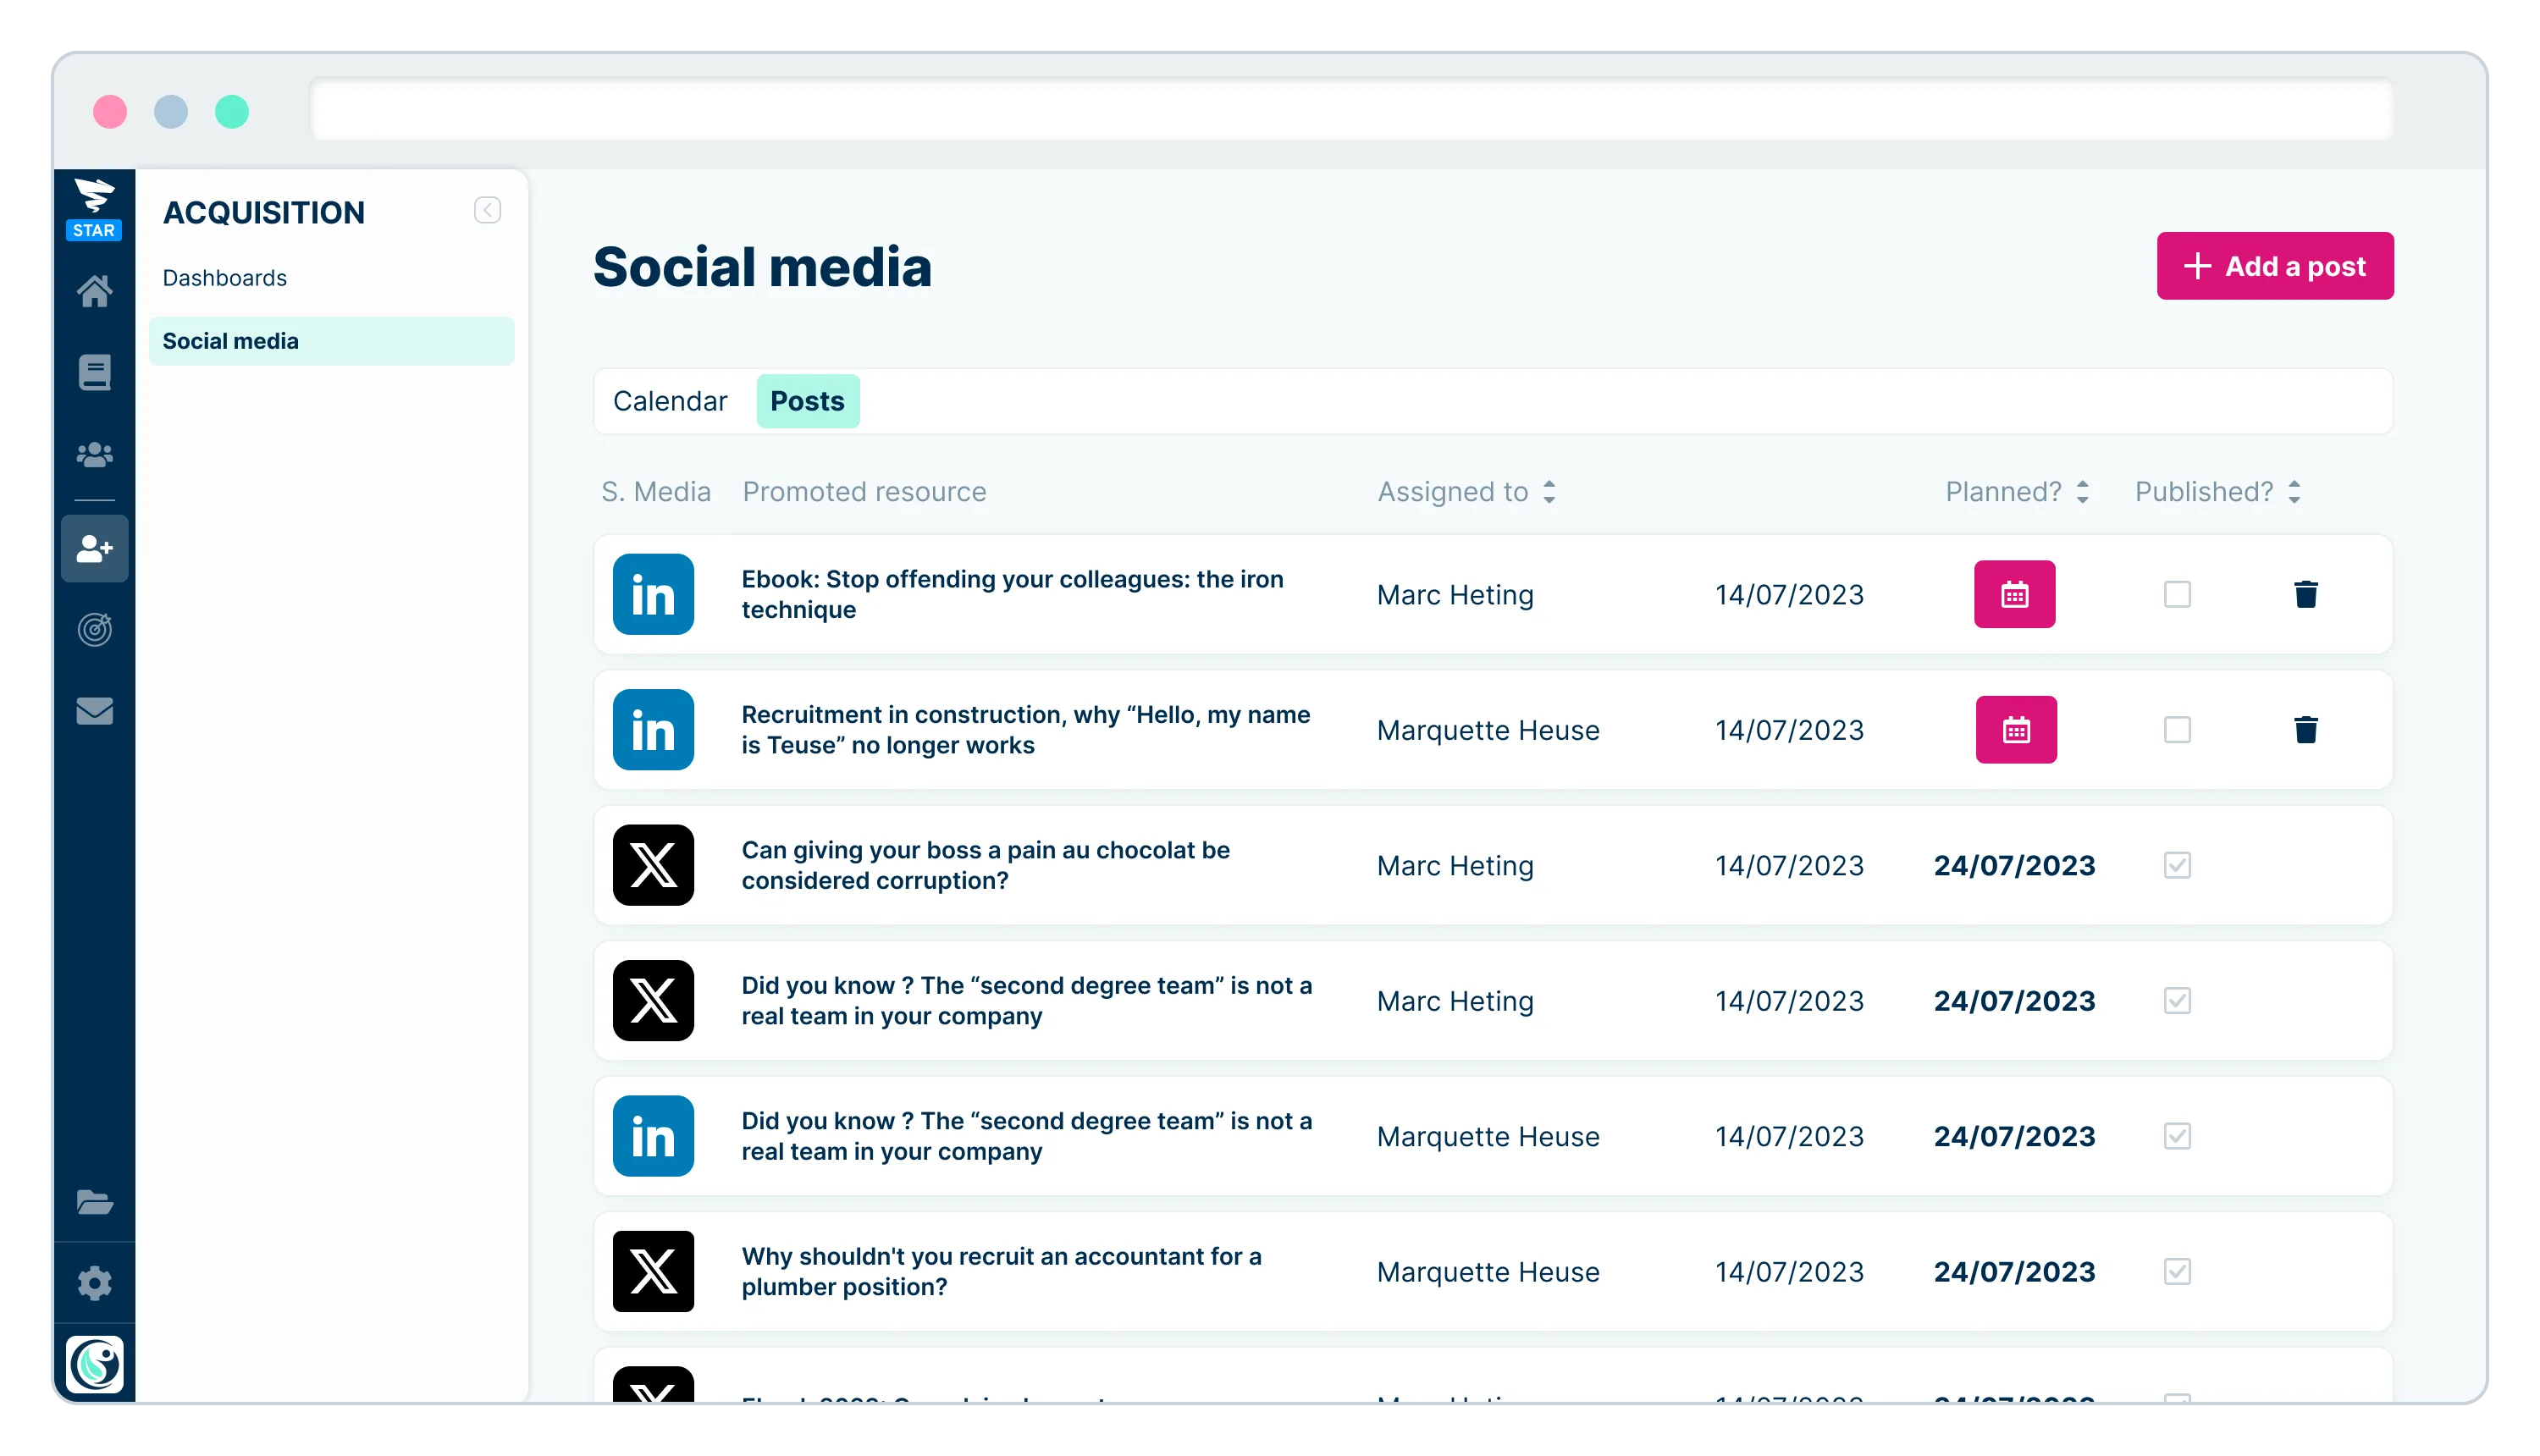Open the envelope mail sidebar icon
The width and height of the screenshot is (2540, 1456).
pos(94,711)
